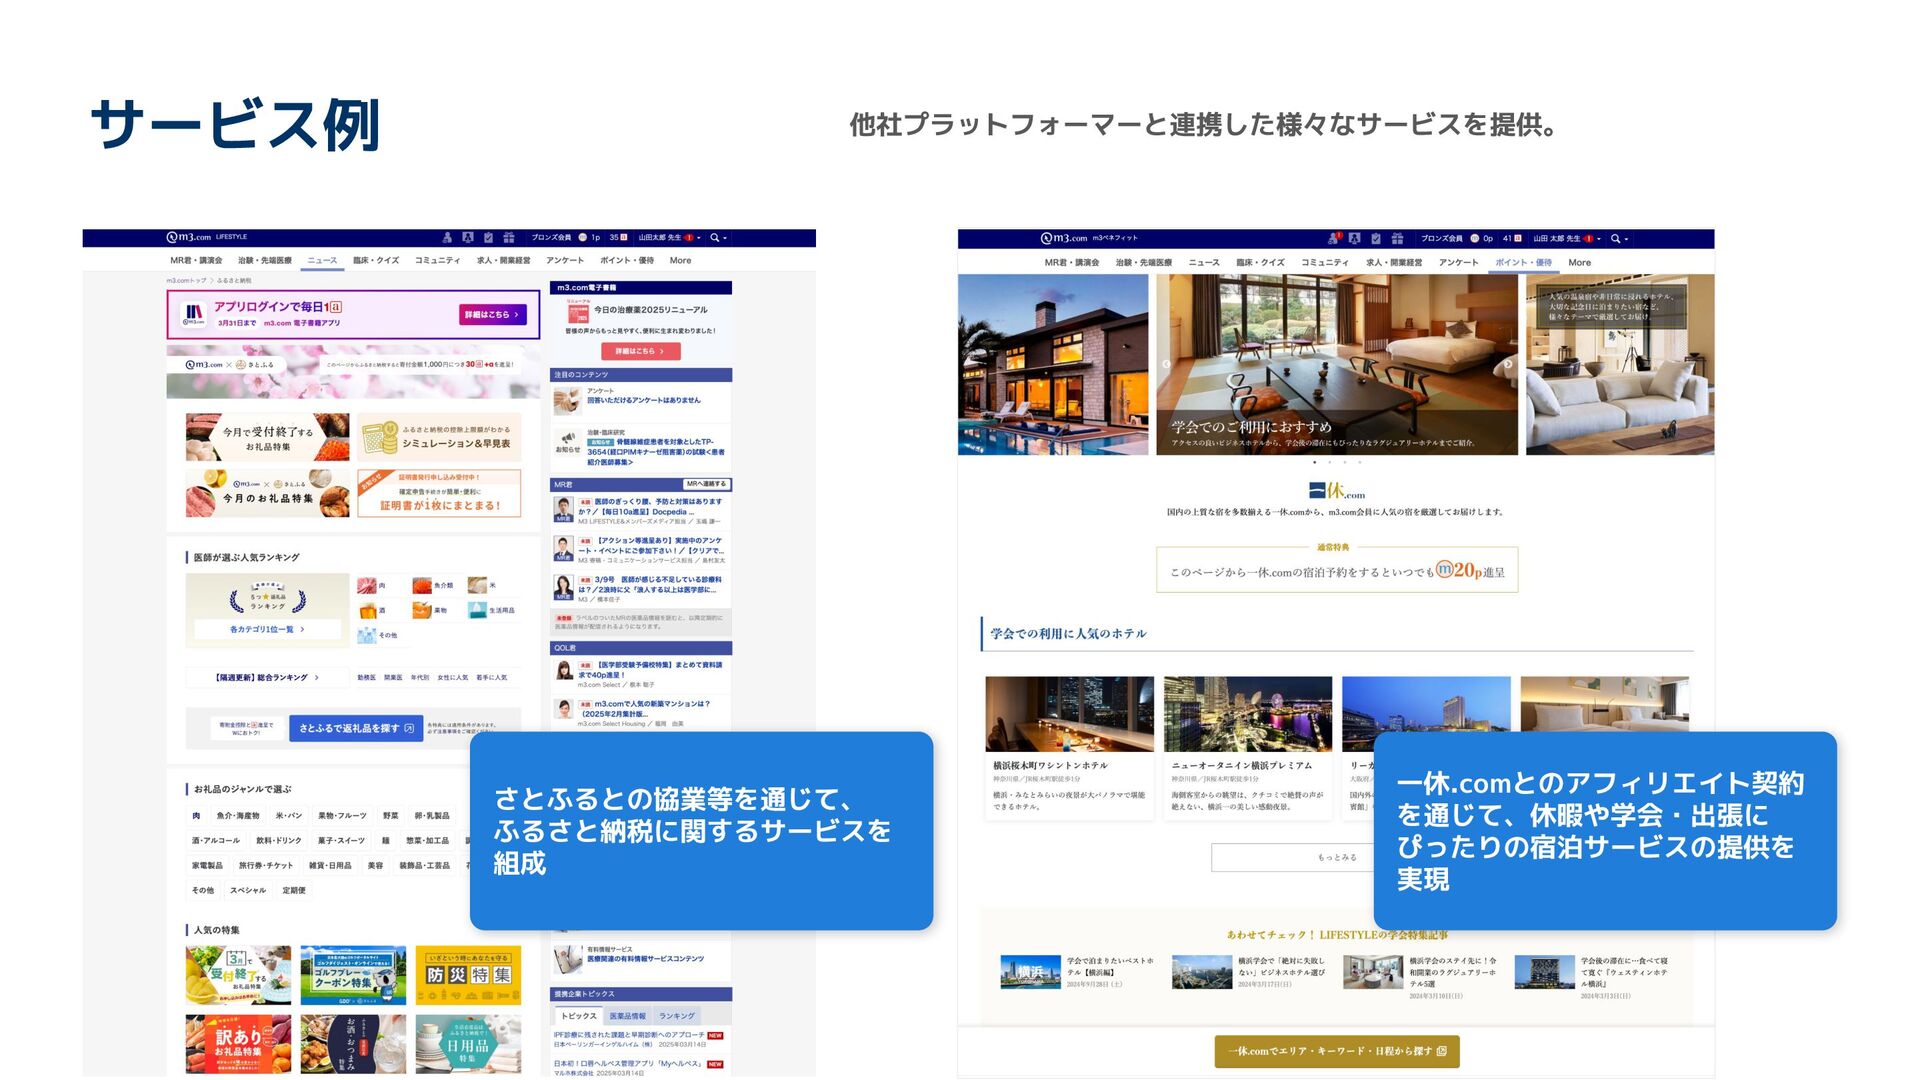
Task: Select the 旅行券・チケット genre tag
Action: click(x=266, y=866)
